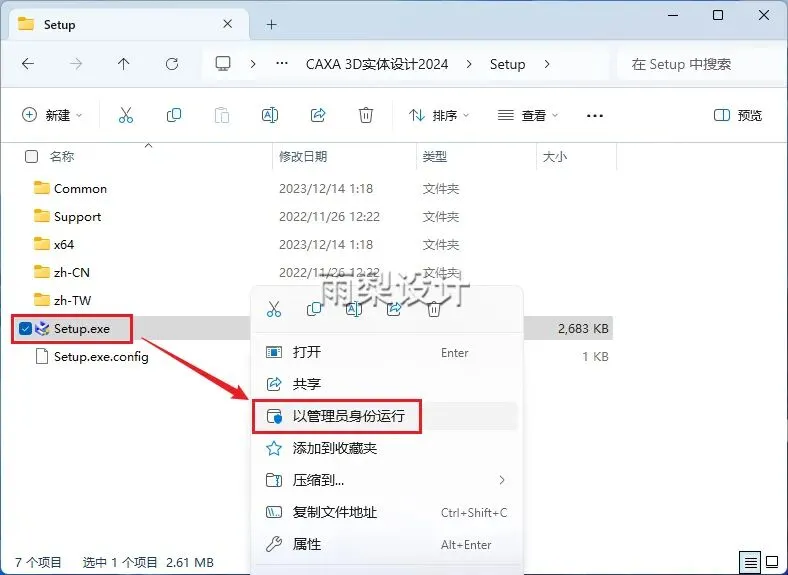Viewport: 788px width, 575px height.
Task: Sort by the 名称 column header
Action: 62,156
